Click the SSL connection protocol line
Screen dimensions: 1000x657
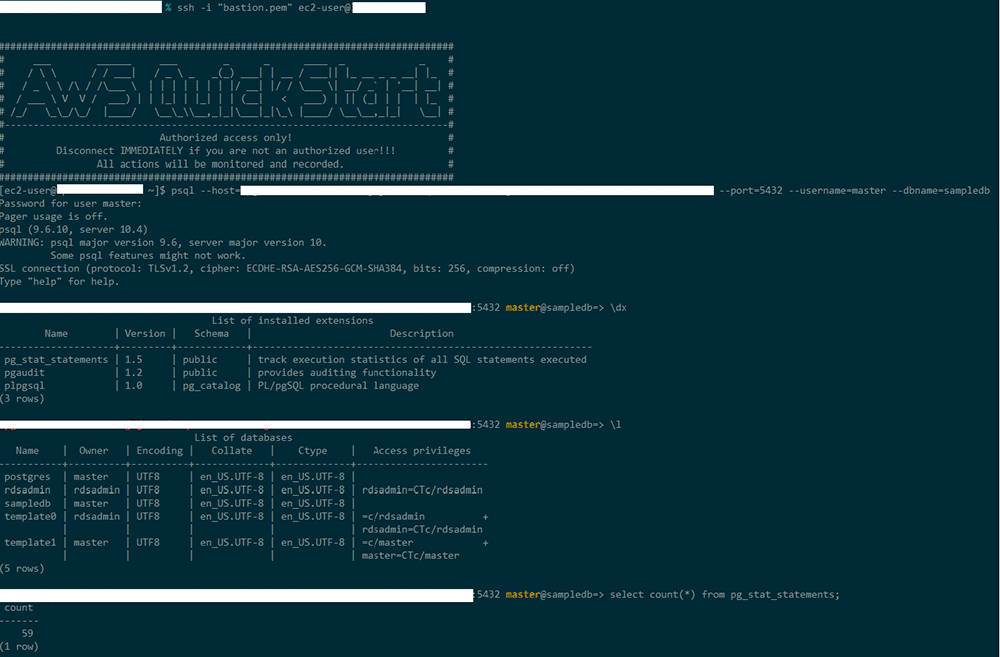point(287,269)
